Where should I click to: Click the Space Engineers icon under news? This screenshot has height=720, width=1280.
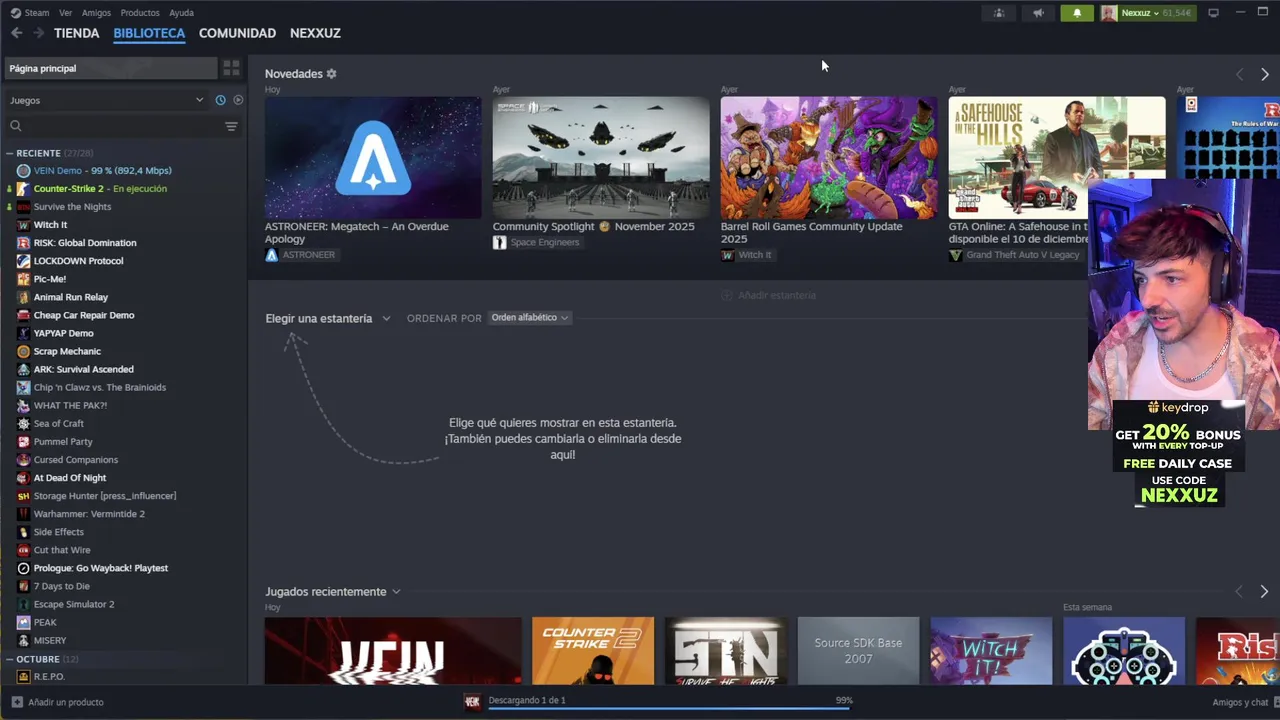[499, 242]
